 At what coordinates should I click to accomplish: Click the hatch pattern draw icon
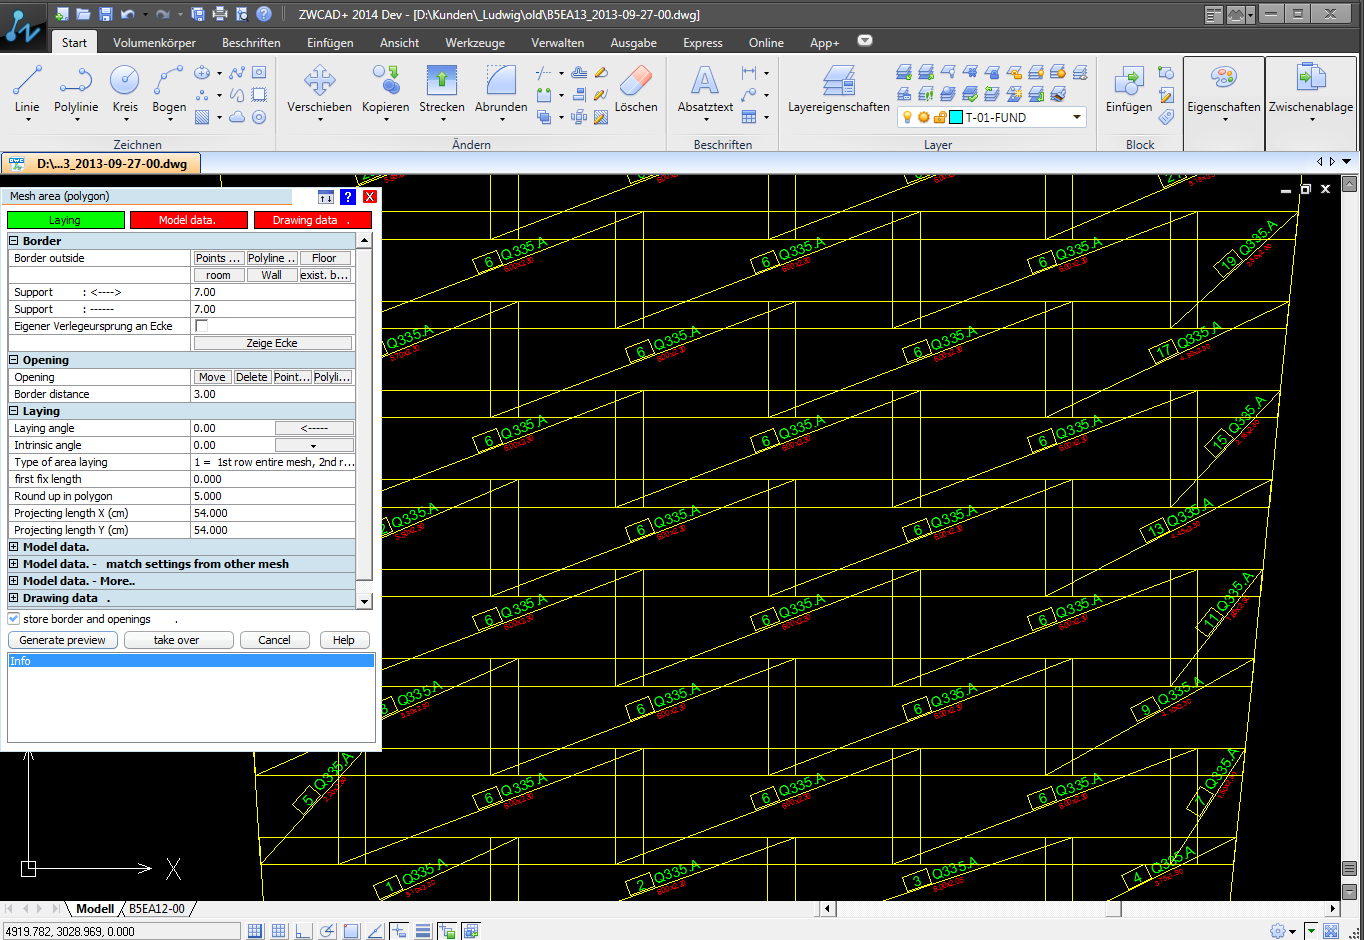pos(202,117)
